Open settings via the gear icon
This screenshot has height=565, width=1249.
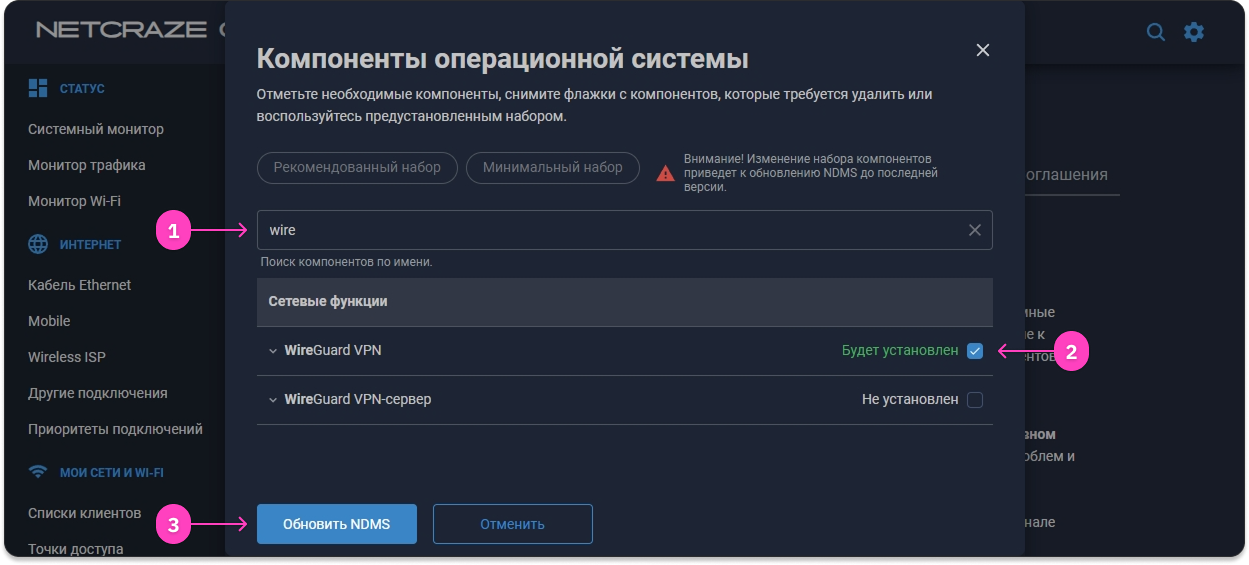(x=1194, y=32)
